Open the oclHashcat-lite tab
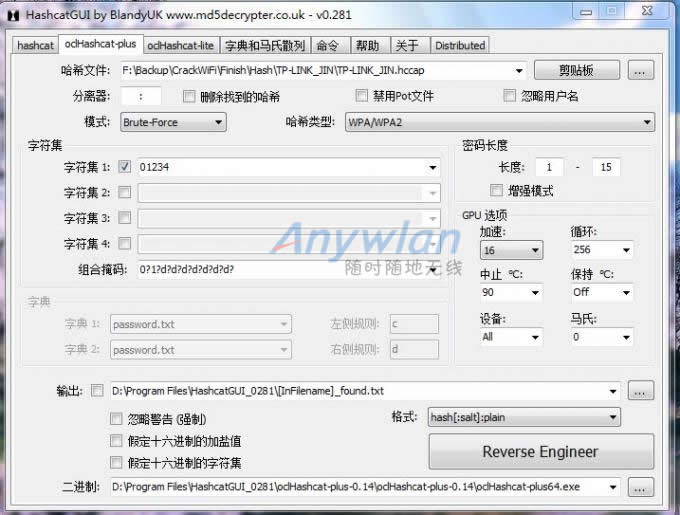 point(180,45)
